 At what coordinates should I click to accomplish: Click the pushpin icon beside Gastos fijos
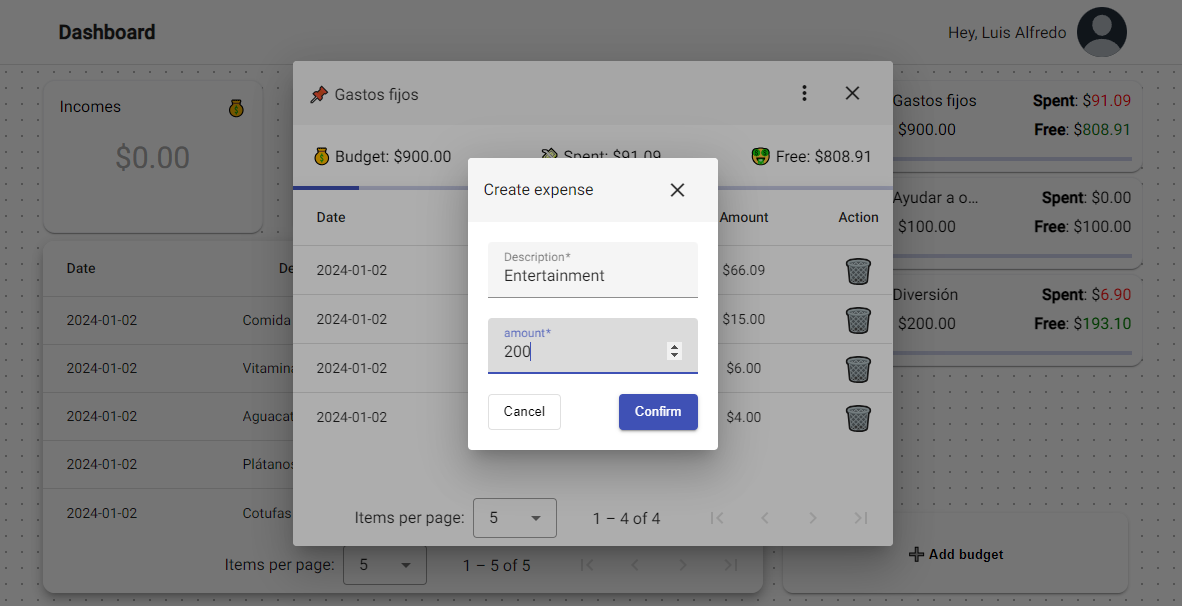coord(319,95)
